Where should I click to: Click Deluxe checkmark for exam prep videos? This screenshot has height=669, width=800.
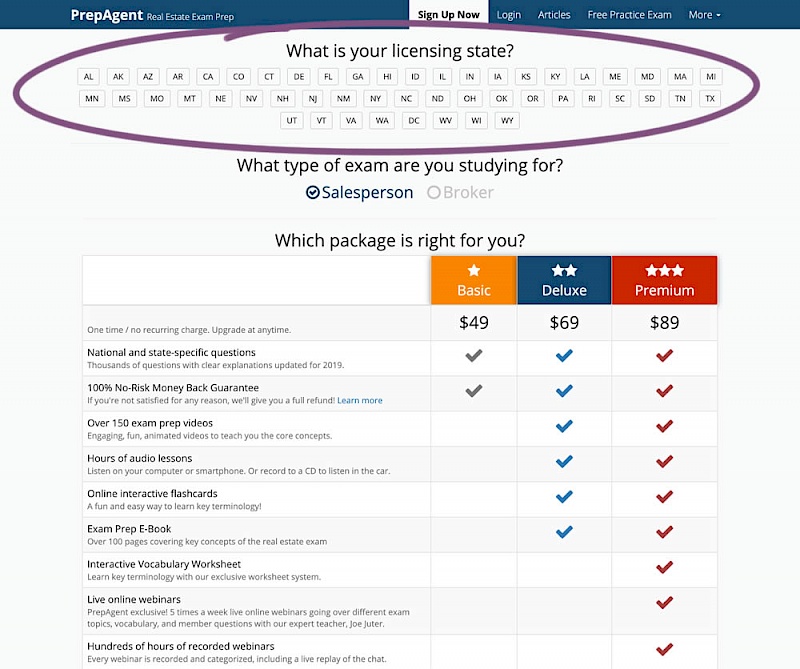pyautogui.click(x=564, y=427)
